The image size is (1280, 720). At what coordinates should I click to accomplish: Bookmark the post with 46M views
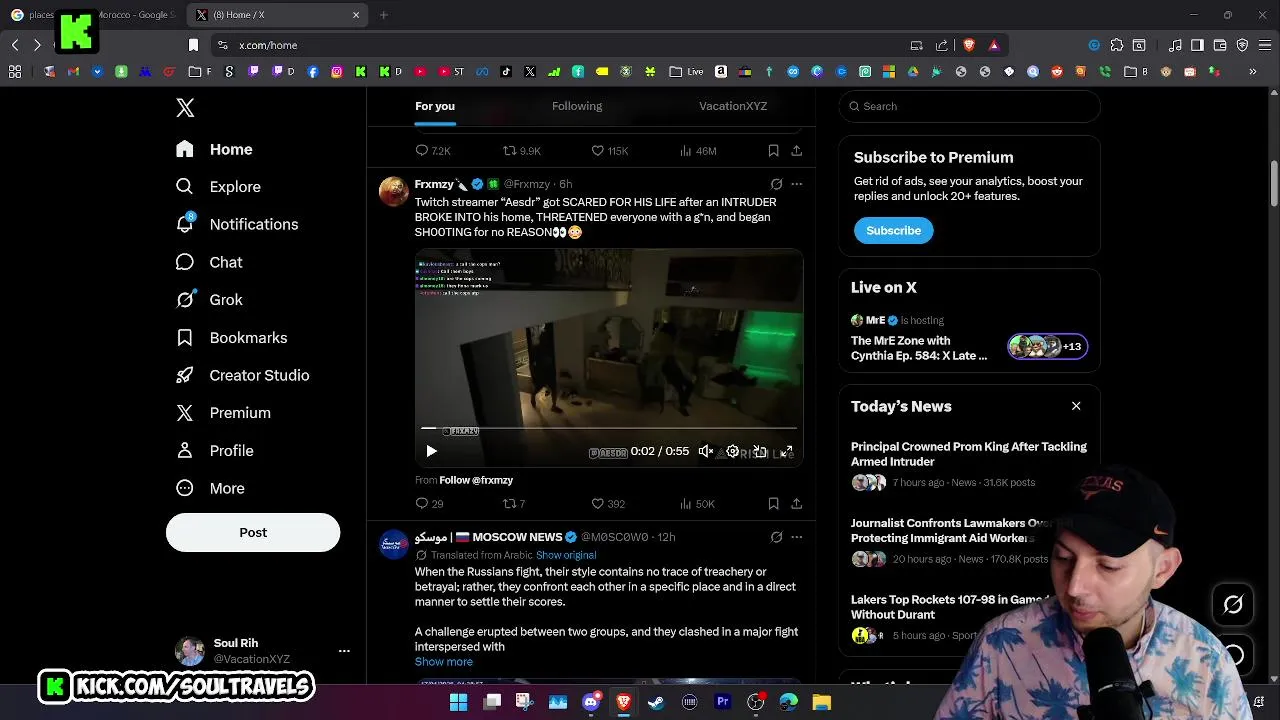[x=773, y=151]
